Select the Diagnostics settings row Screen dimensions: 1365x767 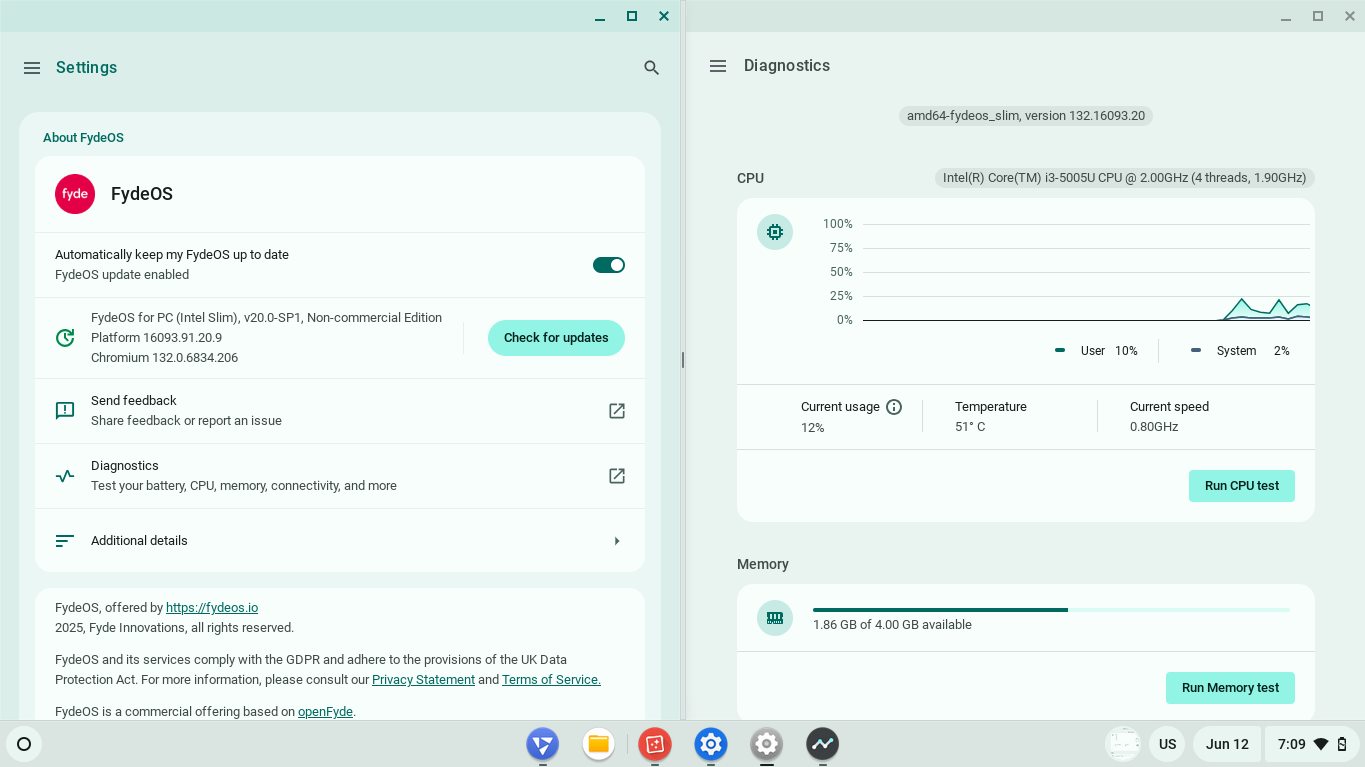coord(300,476)
